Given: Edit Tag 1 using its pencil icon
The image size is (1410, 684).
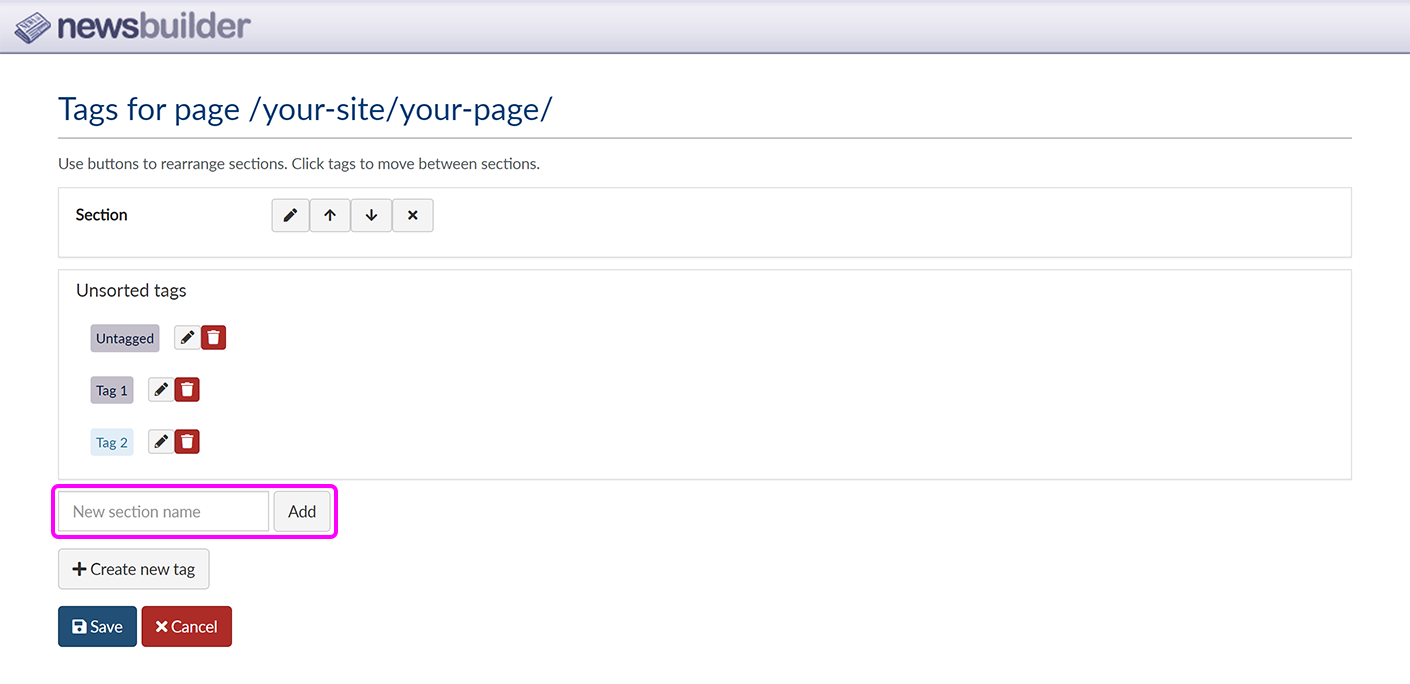Looking at the screenshot, I should [161, 390].
